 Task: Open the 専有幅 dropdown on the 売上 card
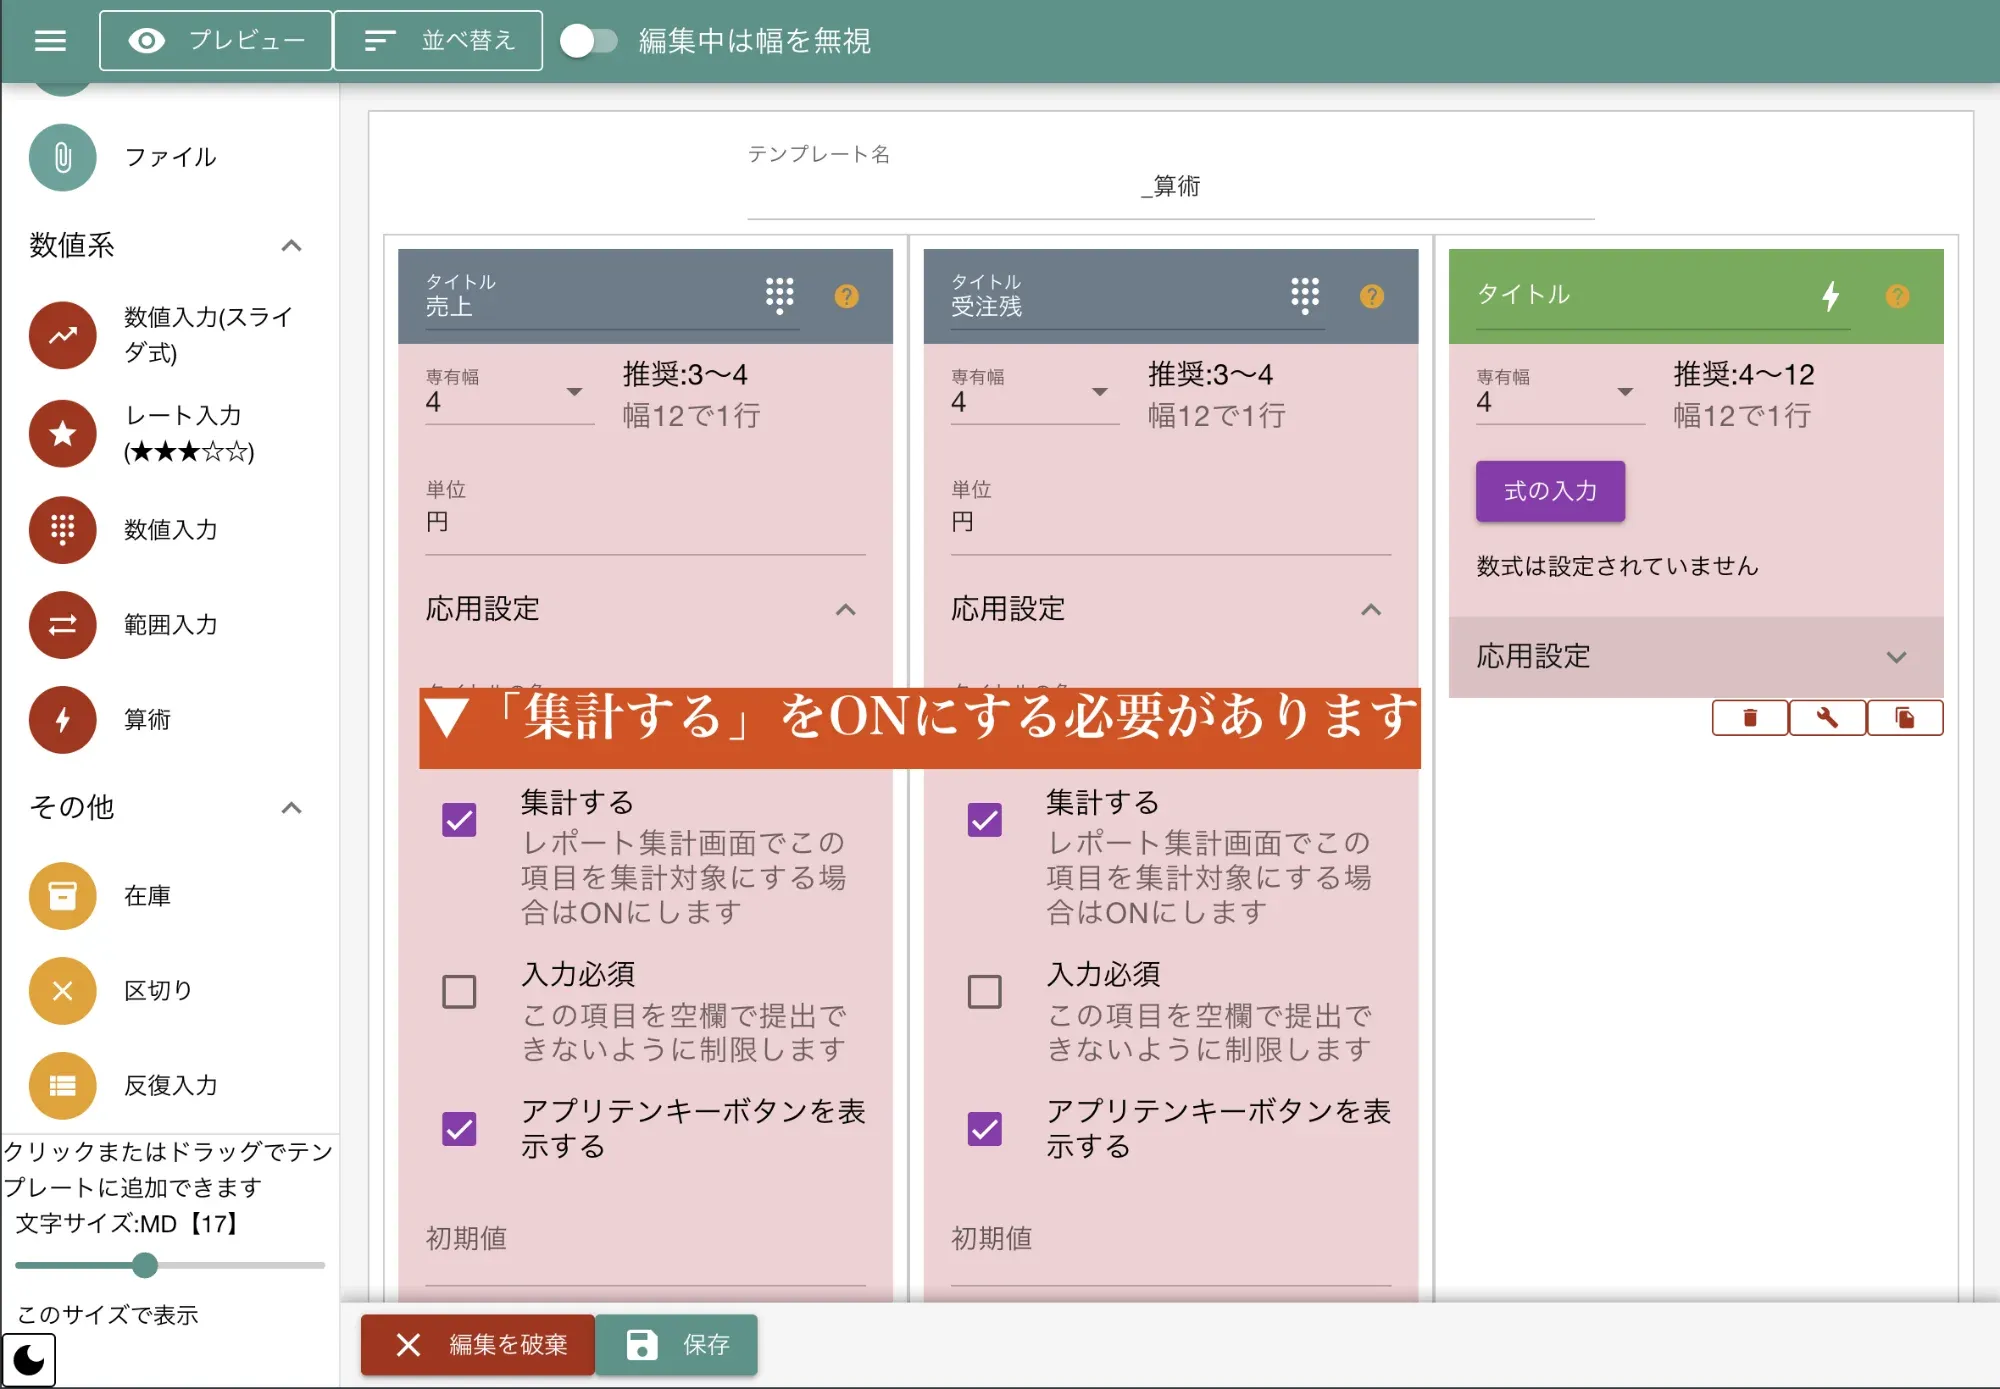575,393
